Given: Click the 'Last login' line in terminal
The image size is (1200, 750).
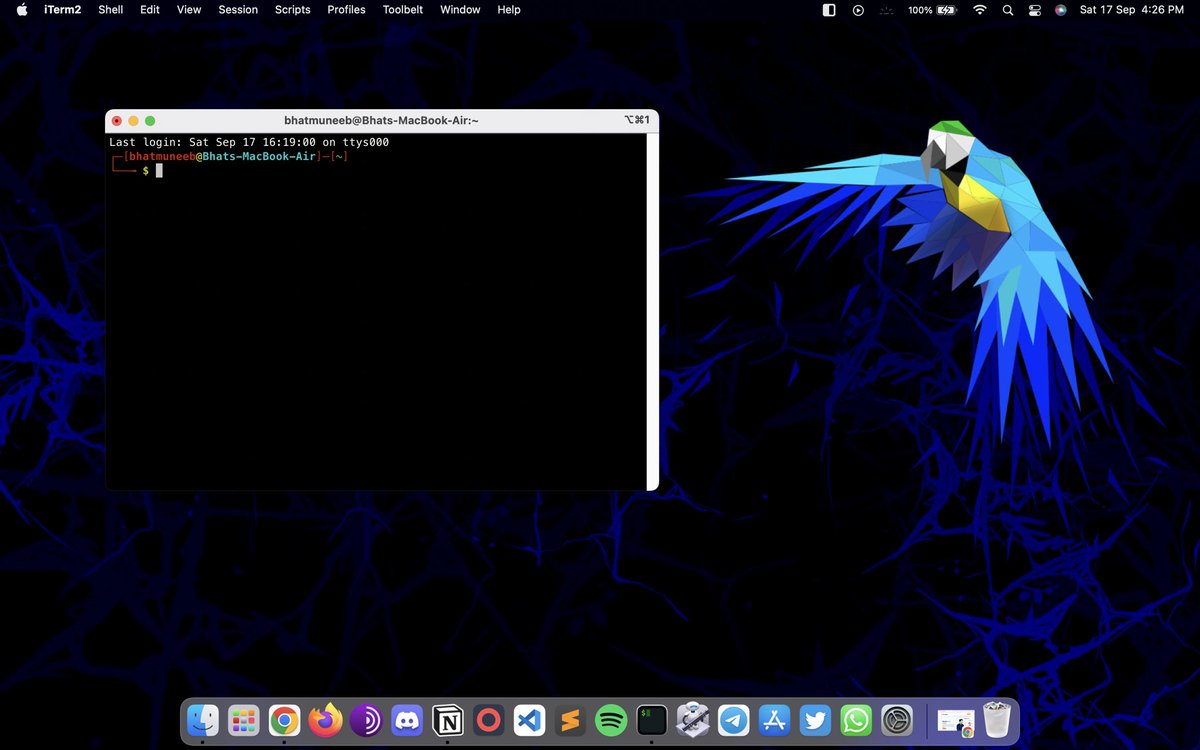Looking at the screenshot, I should 249,142.
